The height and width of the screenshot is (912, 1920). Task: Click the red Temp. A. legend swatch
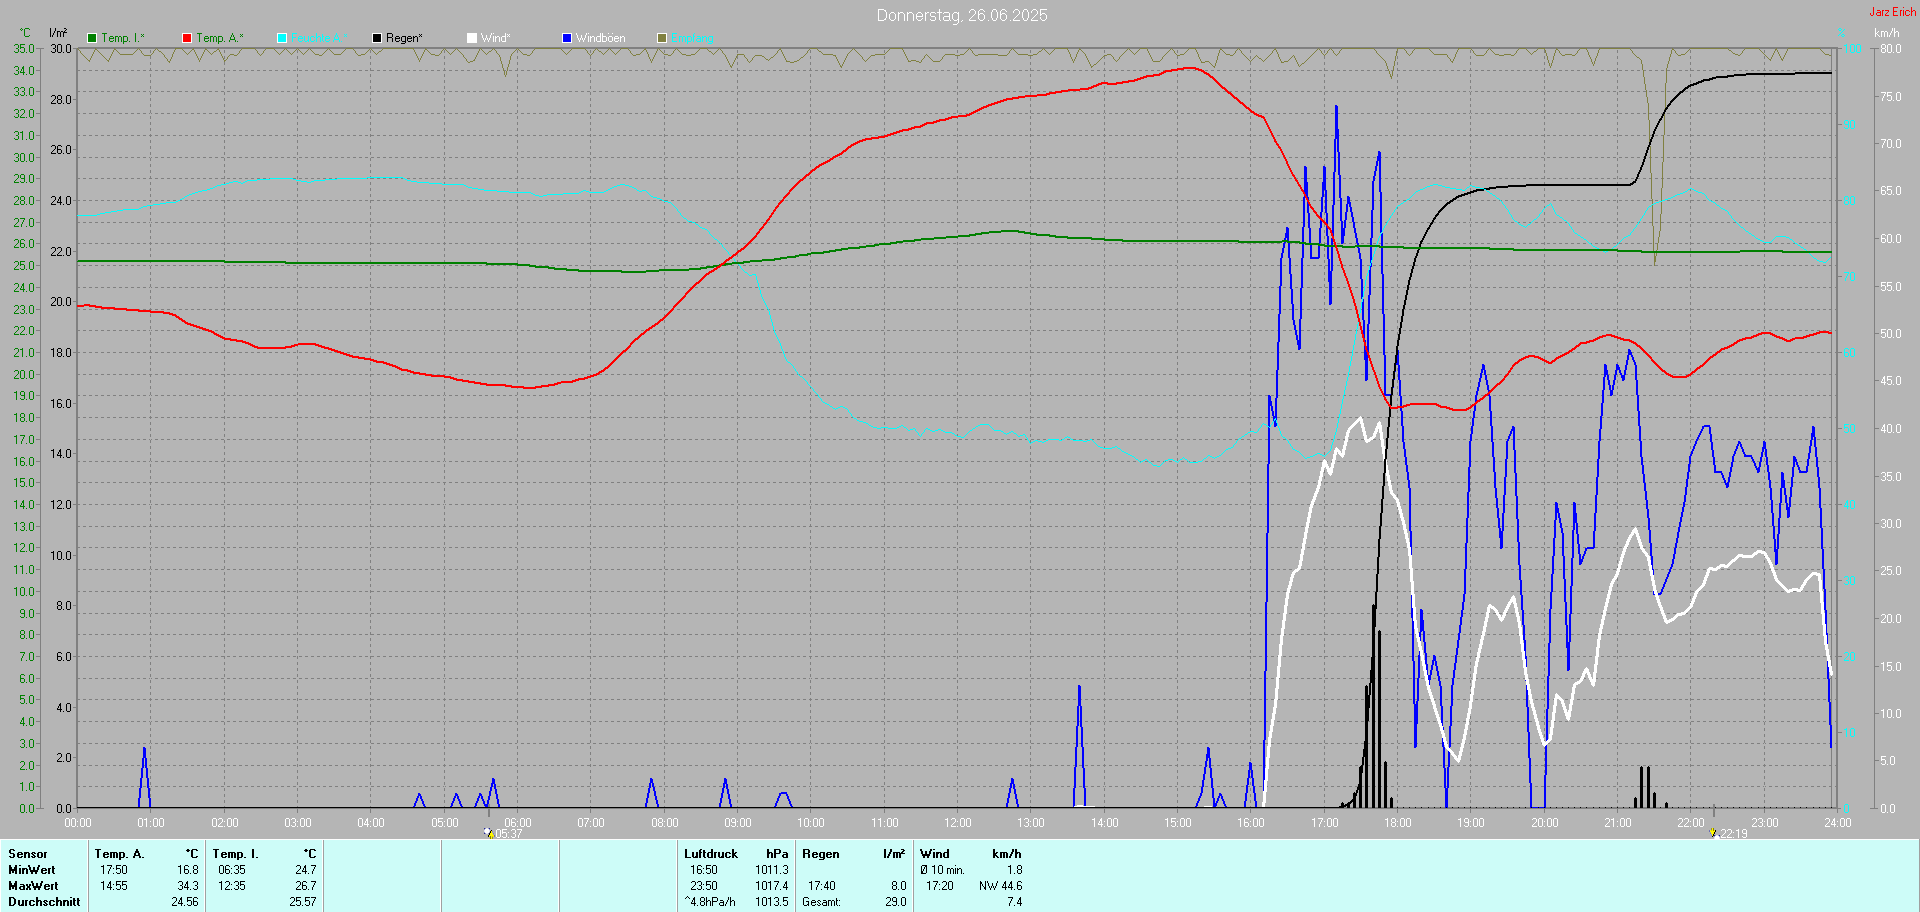[187, 38]
